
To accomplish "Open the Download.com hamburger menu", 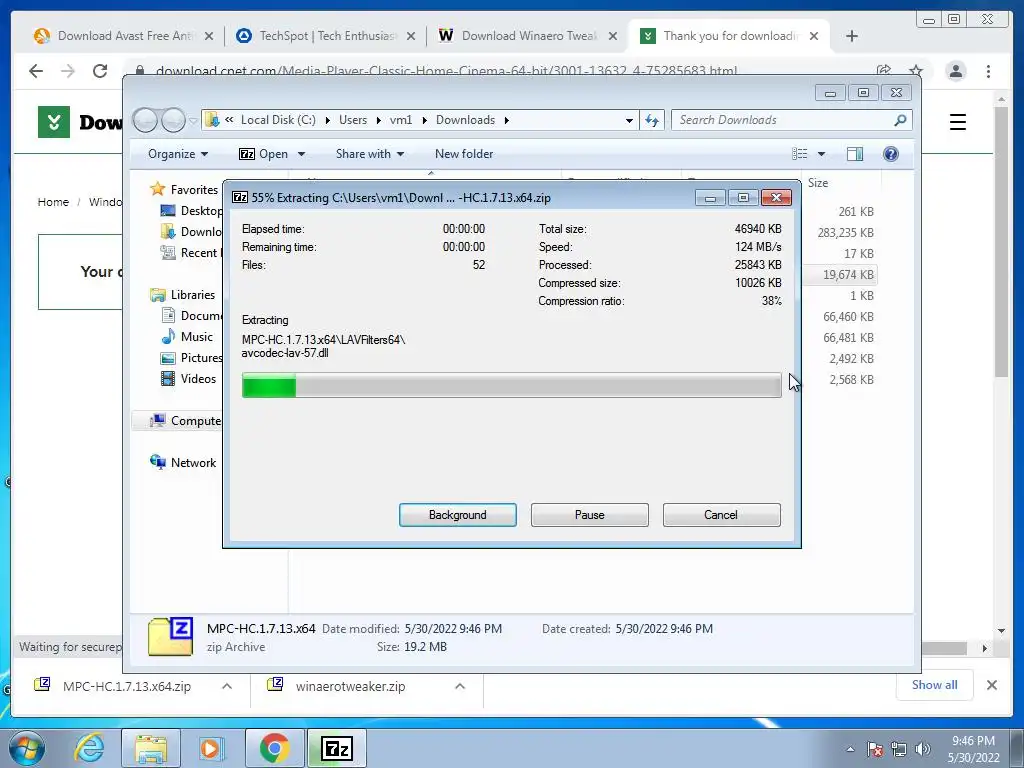I will [x=957, y=122].
